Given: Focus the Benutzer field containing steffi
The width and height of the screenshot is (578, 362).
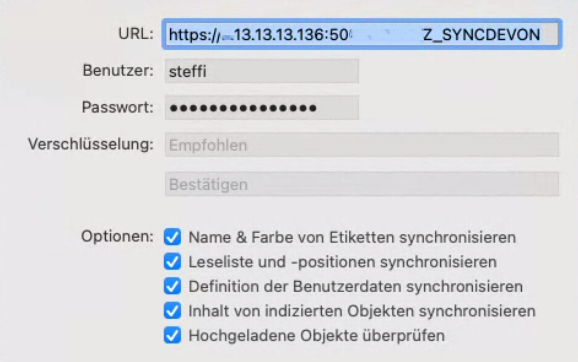Looking at the screenshot, I should 262,71.
